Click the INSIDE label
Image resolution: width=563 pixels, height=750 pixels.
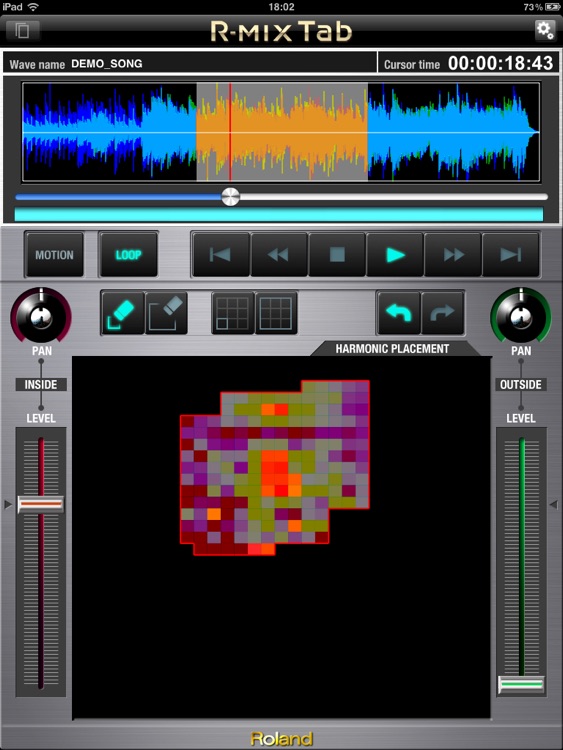point(41,385)
